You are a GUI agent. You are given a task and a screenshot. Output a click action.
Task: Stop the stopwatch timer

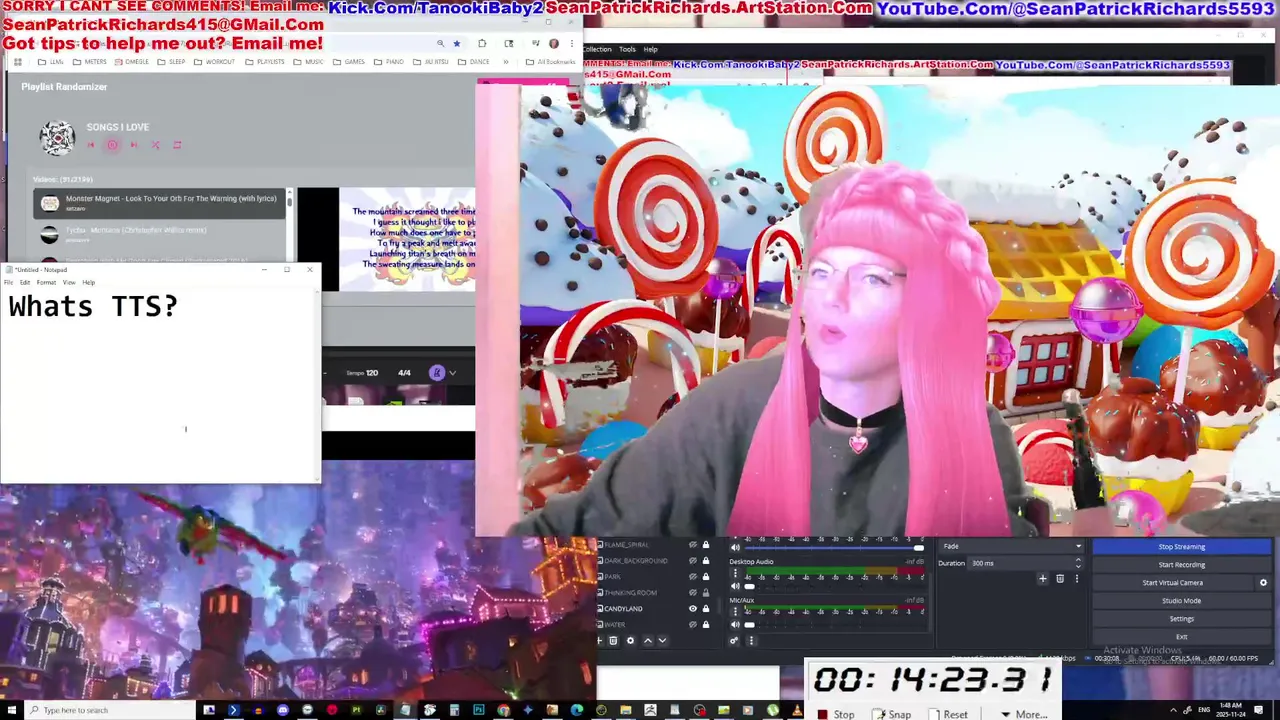(x=837, y=714)
